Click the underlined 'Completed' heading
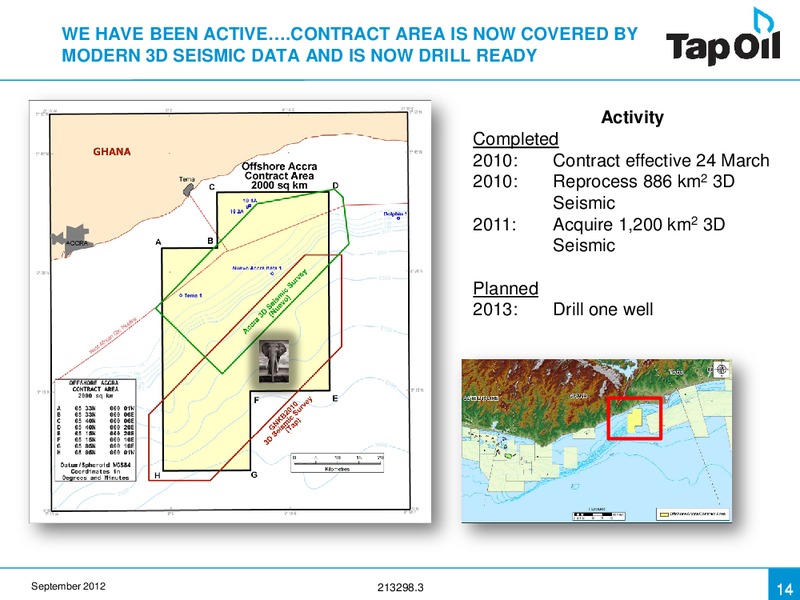 click(515, 139)
